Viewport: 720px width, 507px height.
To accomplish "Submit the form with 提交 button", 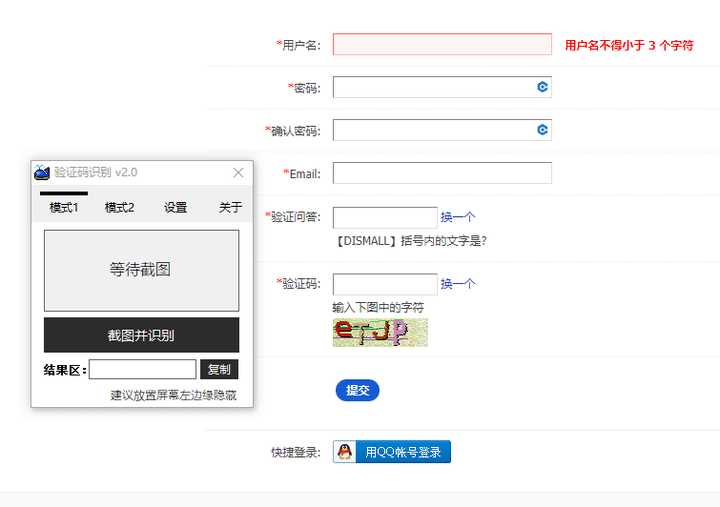I will coord(357,390).
